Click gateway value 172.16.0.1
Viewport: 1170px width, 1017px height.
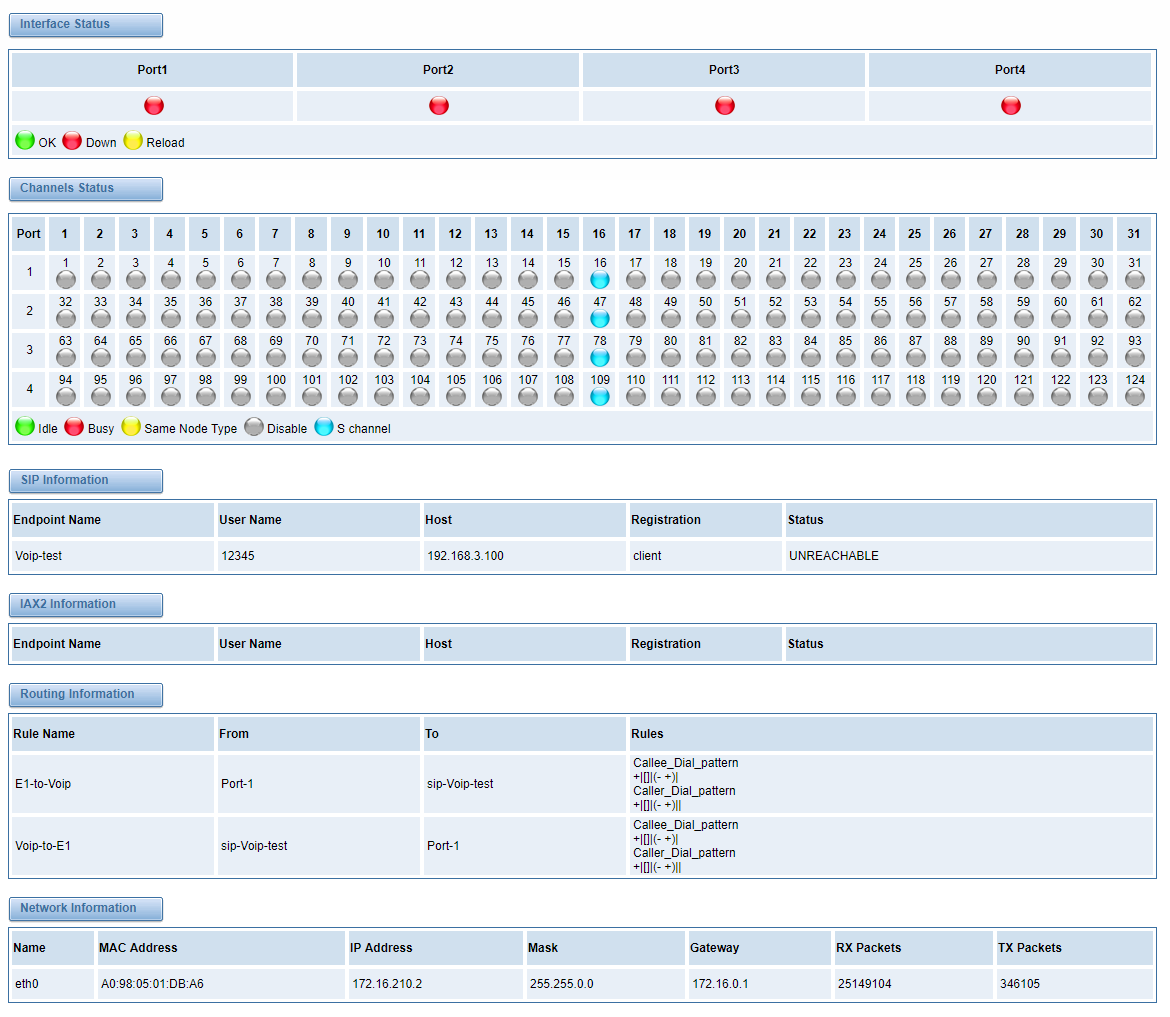(720, 983)
